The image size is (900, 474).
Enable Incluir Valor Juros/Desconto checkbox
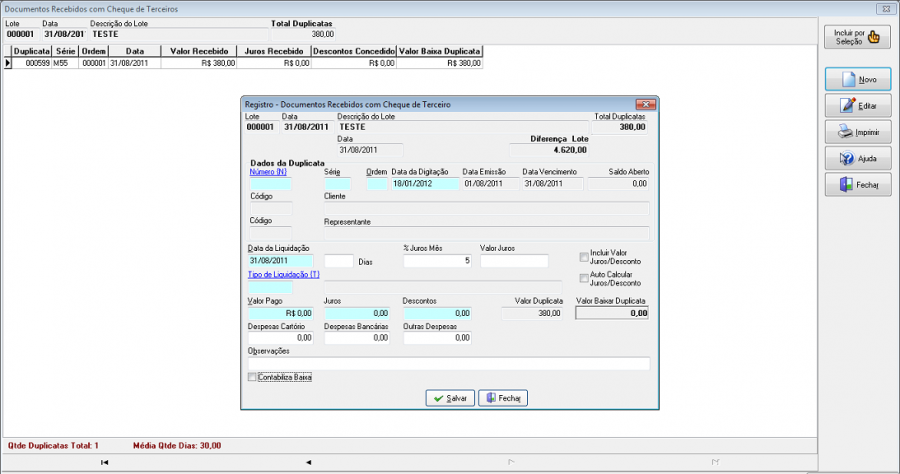pyautogui.click(x=584, y=257)
